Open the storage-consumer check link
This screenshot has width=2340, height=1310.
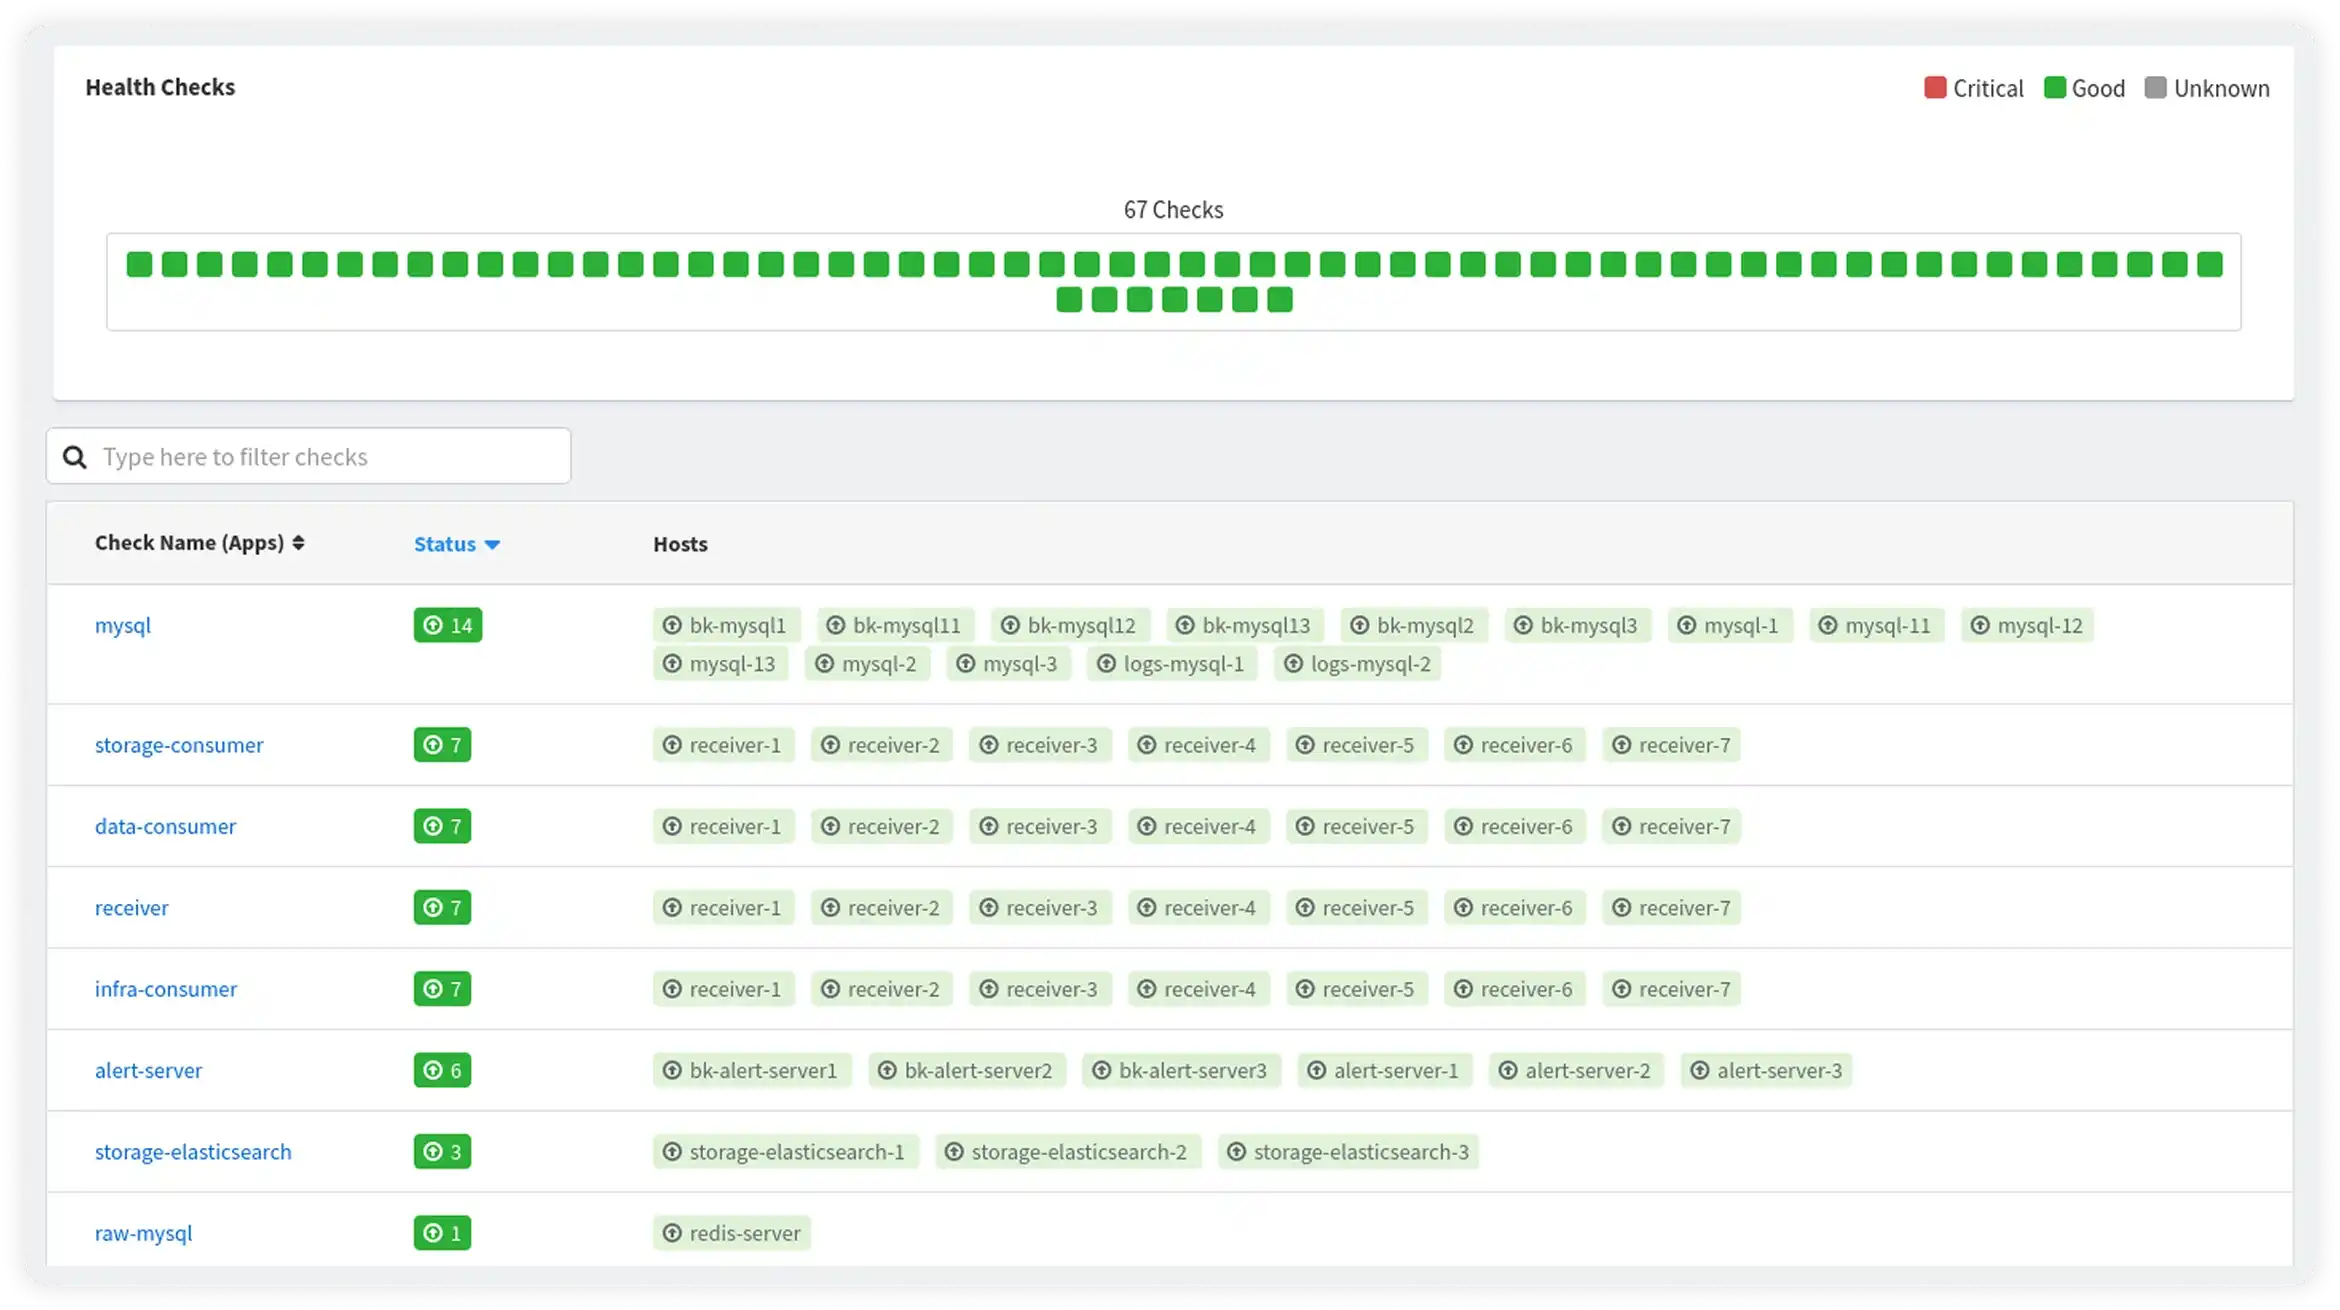tap(179, 745)
